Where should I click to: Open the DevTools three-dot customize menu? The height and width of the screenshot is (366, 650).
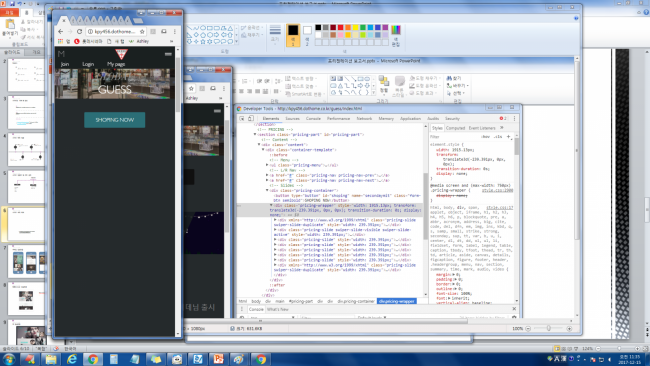tap(514, 119)
